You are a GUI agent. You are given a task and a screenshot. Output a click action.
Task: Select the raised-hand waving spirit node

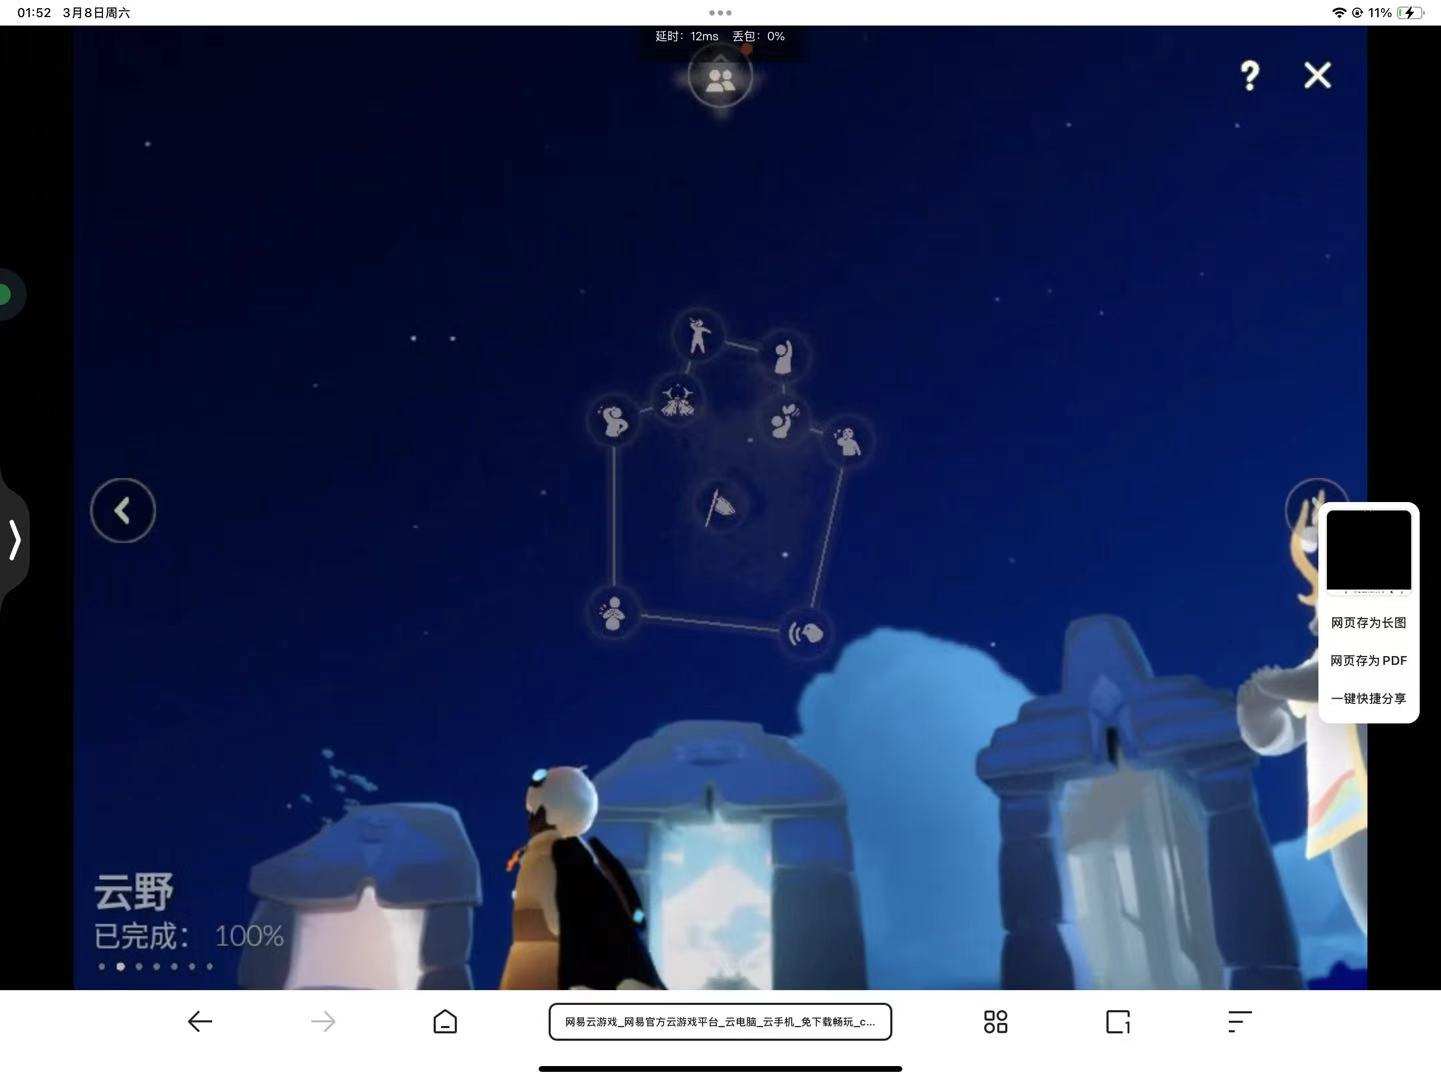coord(783,356)
